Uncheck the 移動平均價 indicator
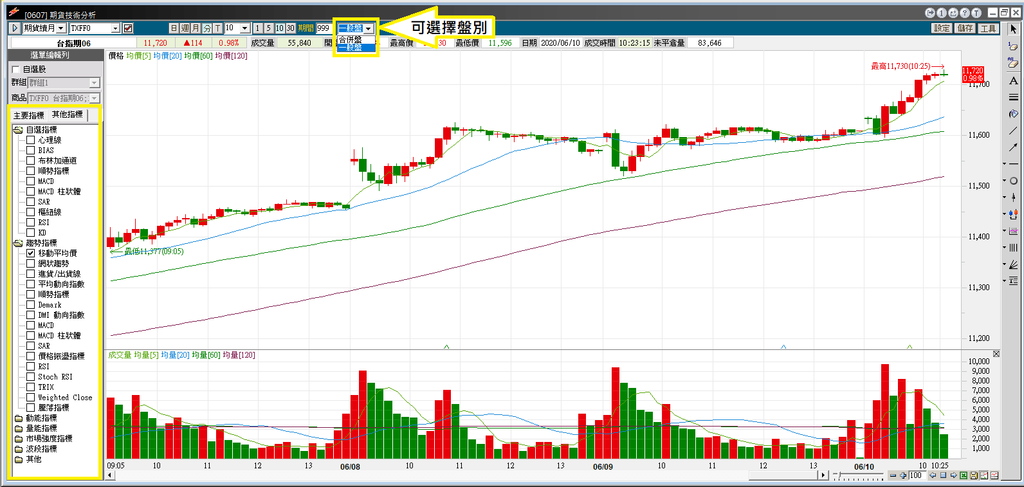Screen dimensions: 1024x487 point(31,253)
